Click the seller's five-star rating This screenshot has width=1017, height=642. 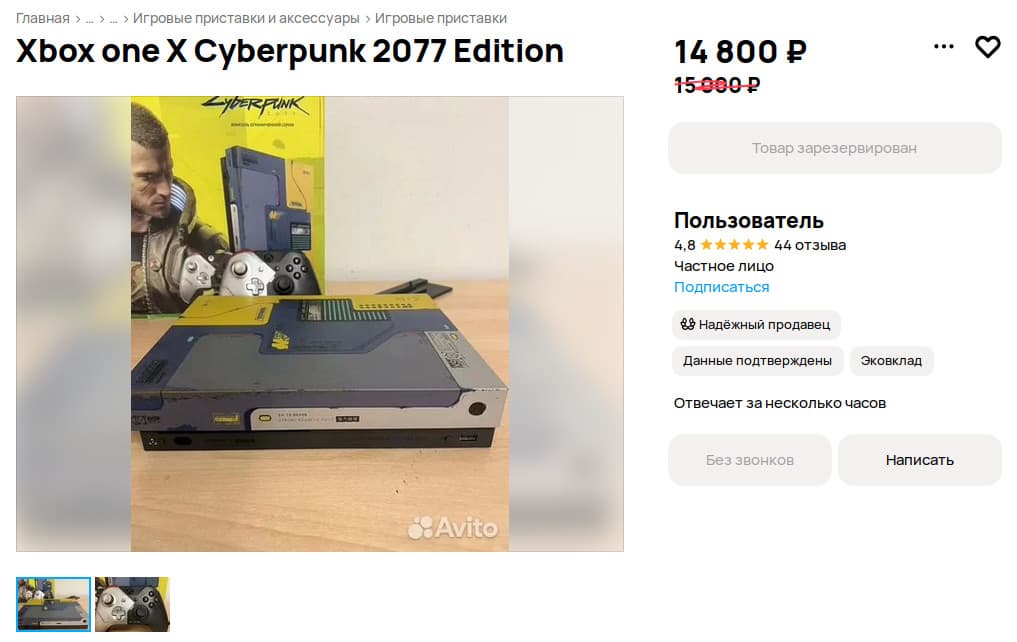734,245
